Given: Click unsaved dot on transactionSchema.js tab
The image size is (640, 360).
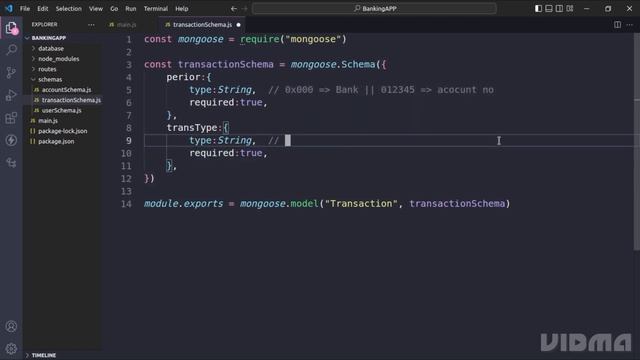Looking at the screenshot, I should [x=238, y=25].
